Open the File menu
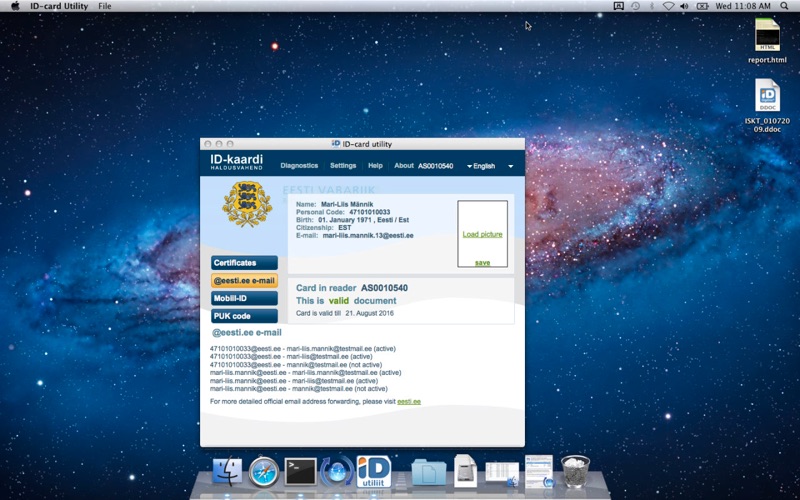800x500 pixels. [x=104, y=6]
